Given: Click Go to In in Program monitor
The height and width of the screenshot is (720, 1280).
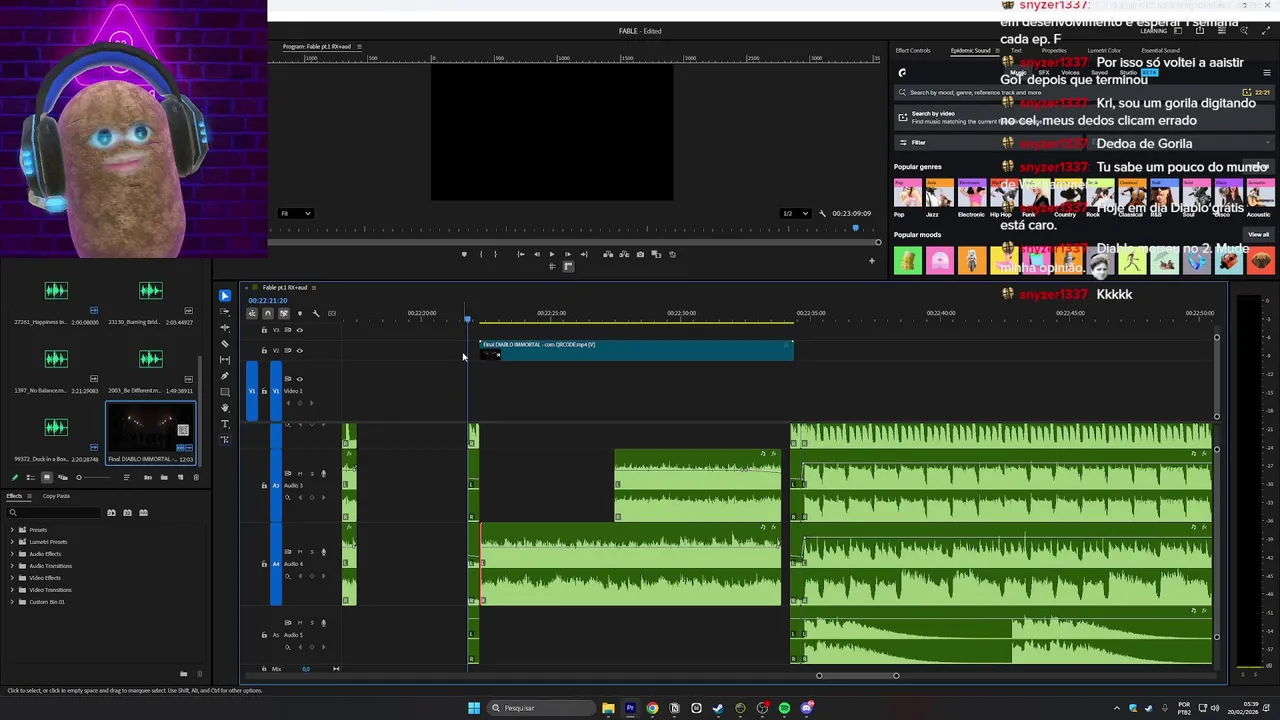Looking at the screenshot, I should click(520, 254).
